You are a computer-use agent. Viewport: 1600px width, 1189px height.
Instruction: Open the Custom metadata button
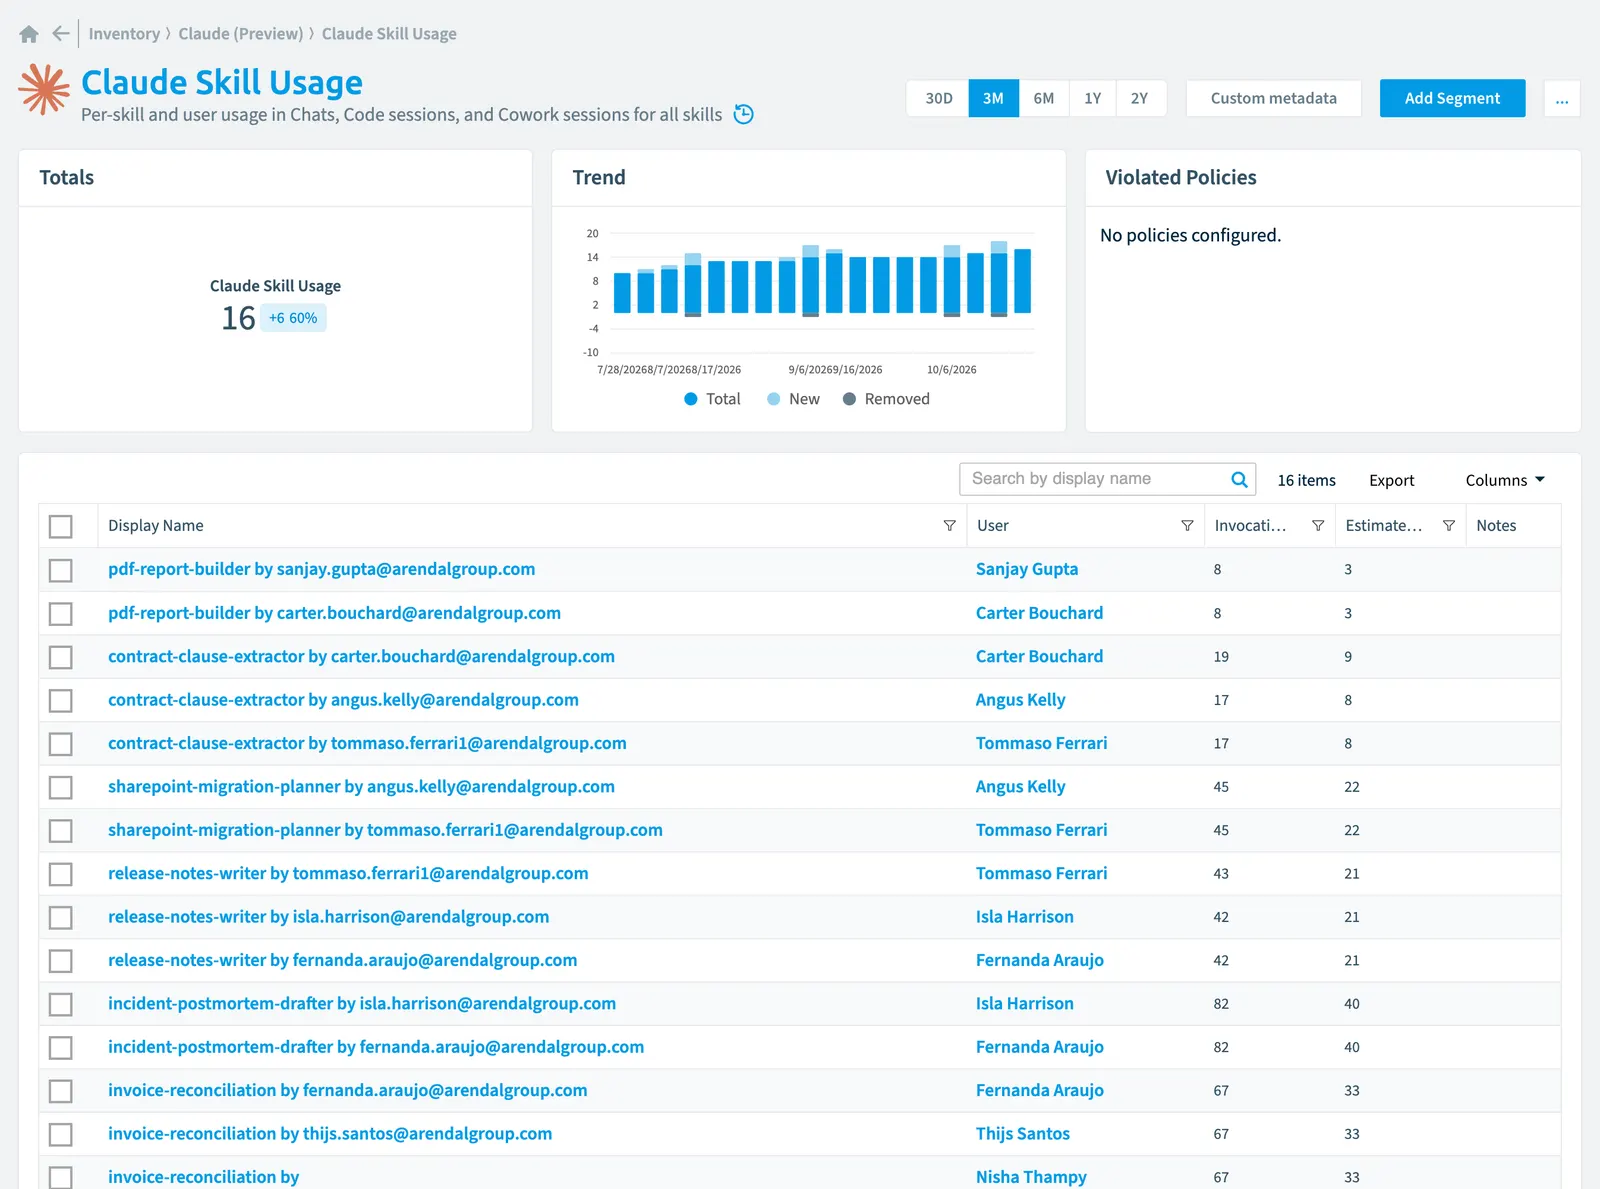[1273, 98]
